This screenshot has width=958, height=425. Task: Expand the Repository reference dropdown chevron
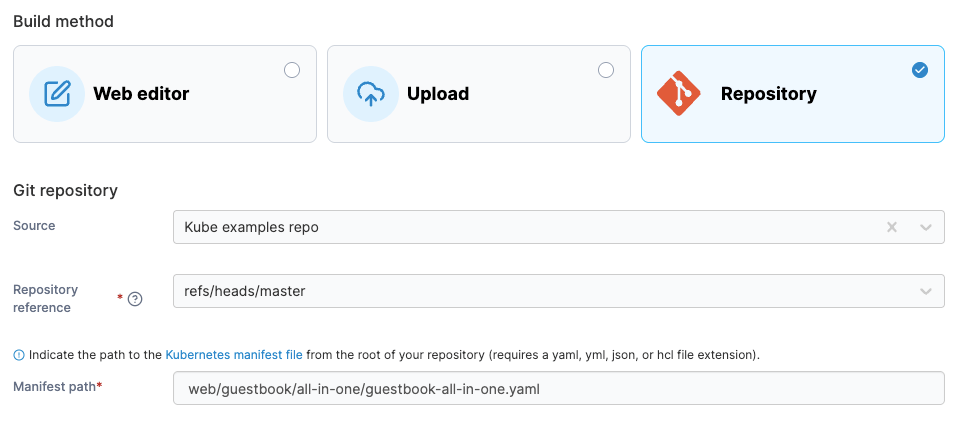926,291
